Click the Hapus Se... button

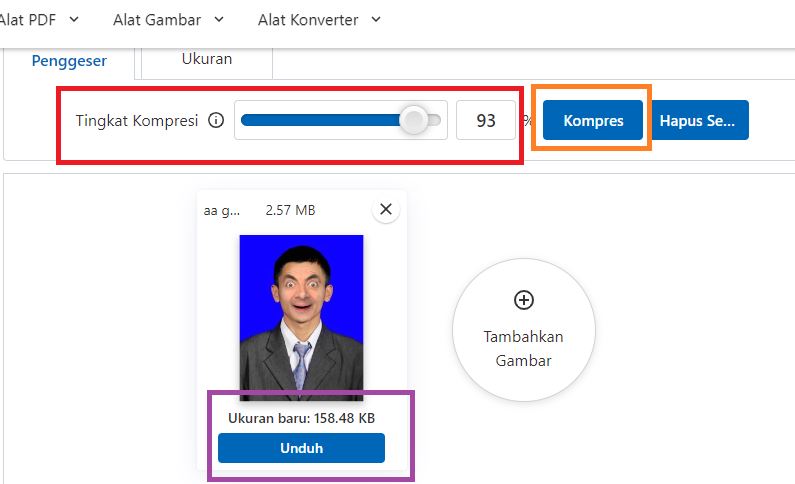pyautogui.click(x=700, y=120)
